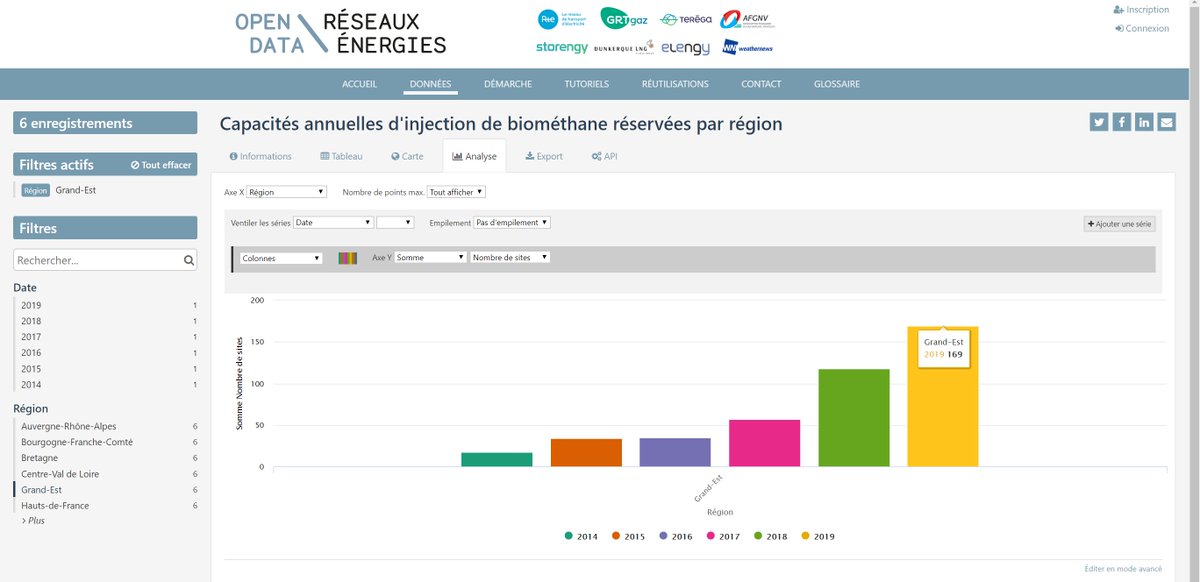Toggle the 2017 legend series
Screen dimensions: 1200x582
click(723, 536)
